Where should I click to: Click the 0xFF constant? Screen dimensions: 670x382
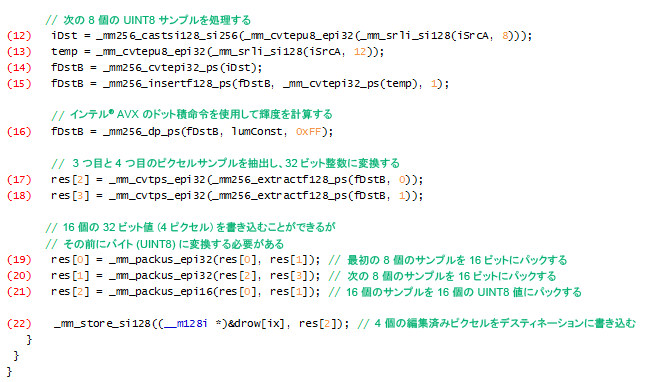[308, 132]
